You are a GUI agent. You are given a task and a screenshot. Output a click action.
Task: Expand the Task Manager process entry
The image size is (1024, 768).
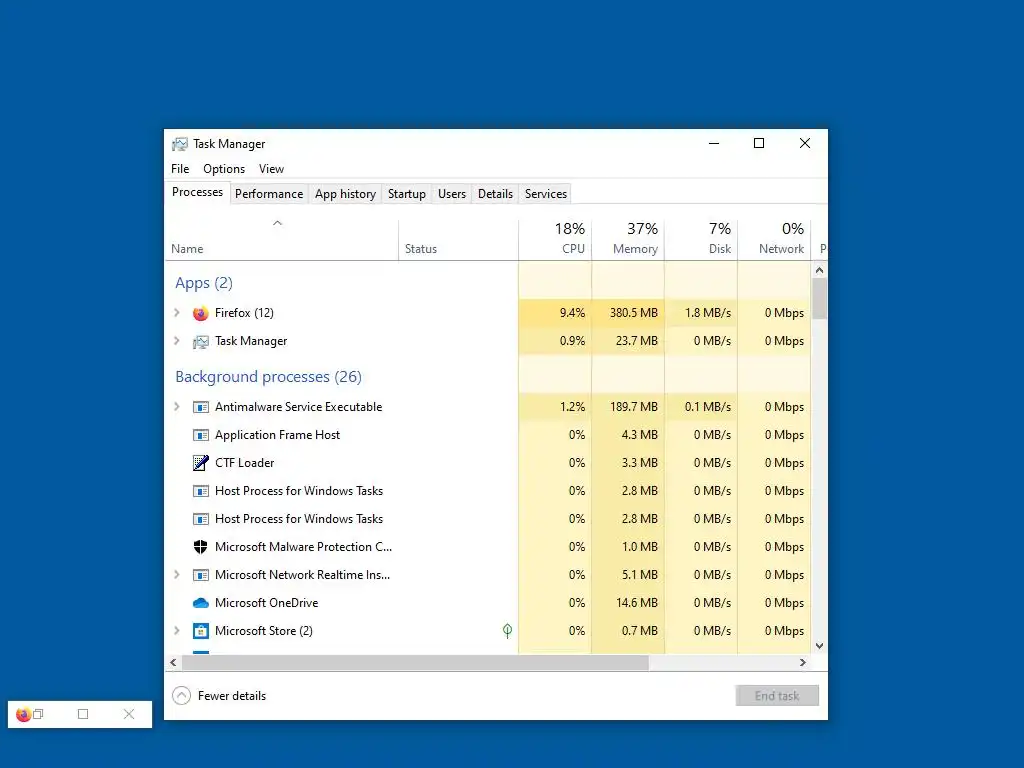176,341
